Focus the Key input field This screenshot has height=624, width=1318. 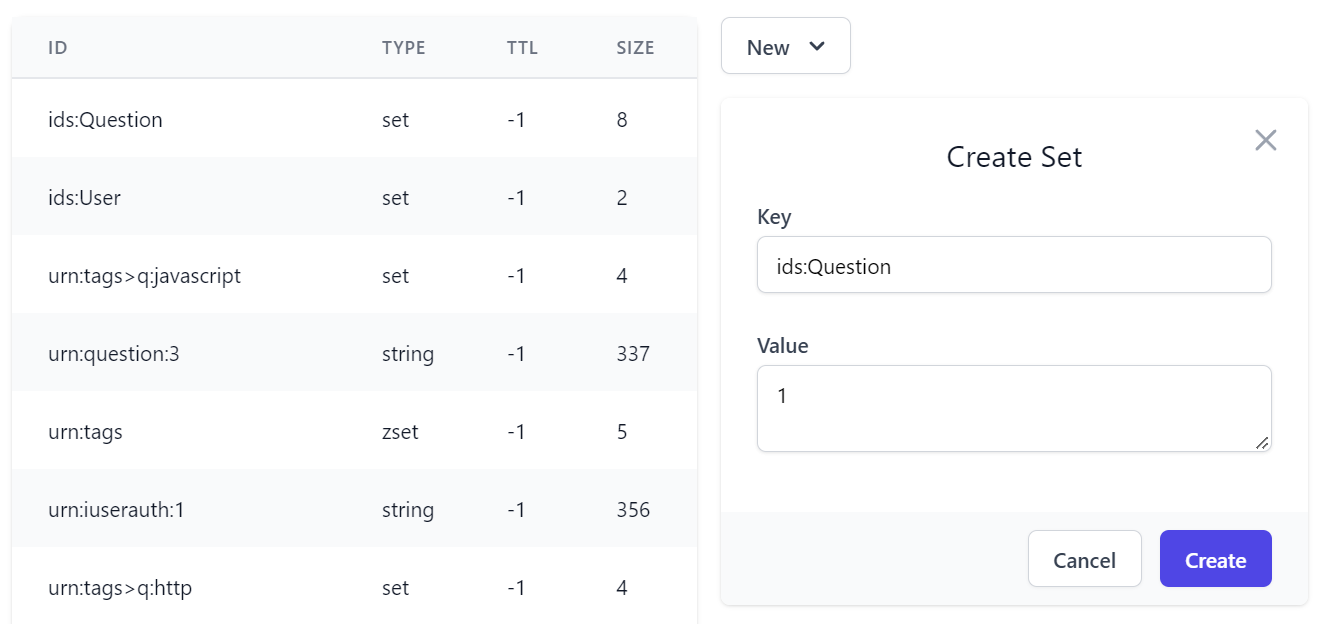click(x=1014, y=265)
